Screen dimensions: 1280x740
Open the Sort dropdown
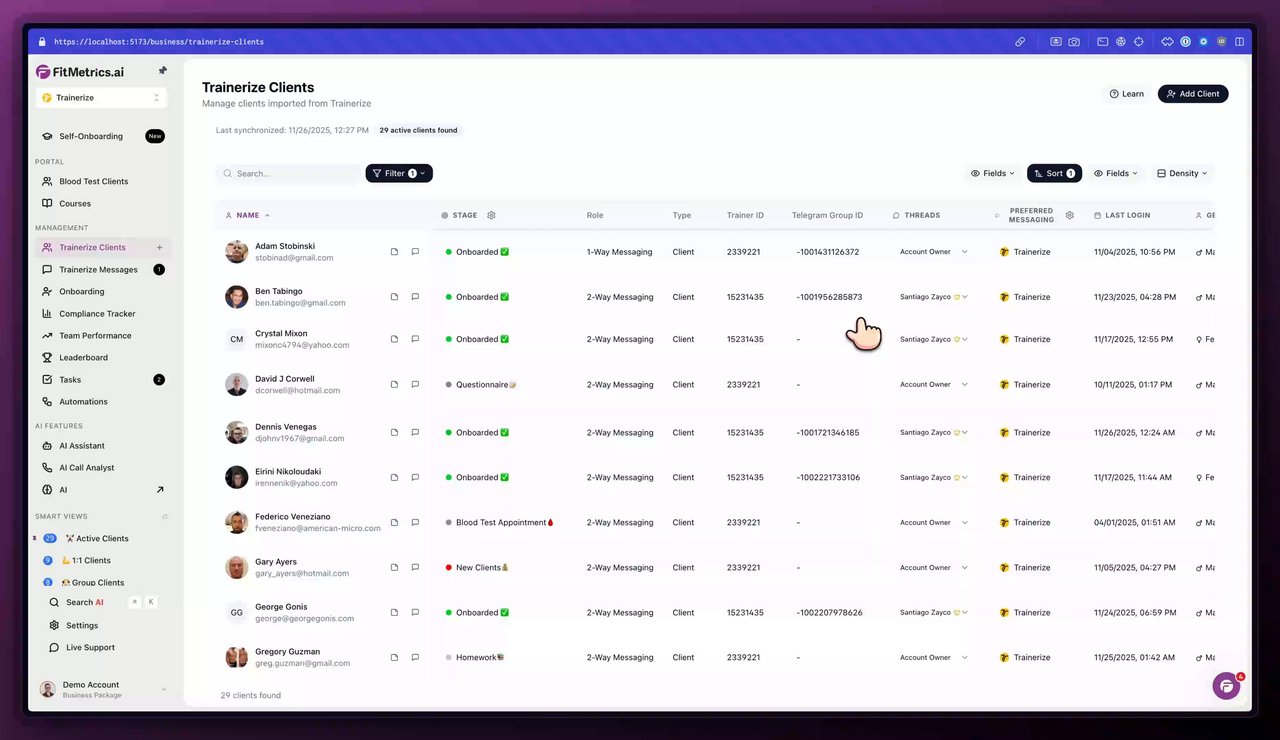1054,173
